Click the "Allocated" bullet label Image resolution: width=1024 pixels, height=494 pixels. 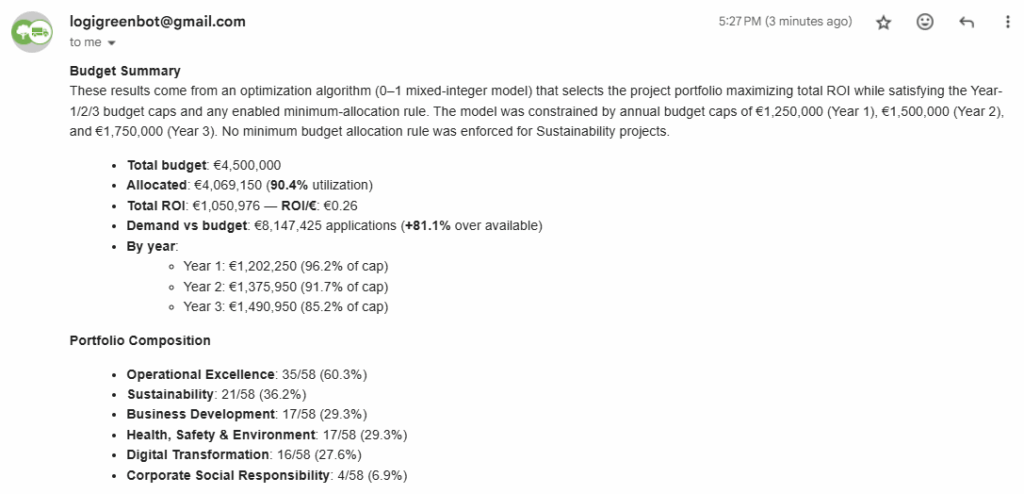tap(159, 185)
